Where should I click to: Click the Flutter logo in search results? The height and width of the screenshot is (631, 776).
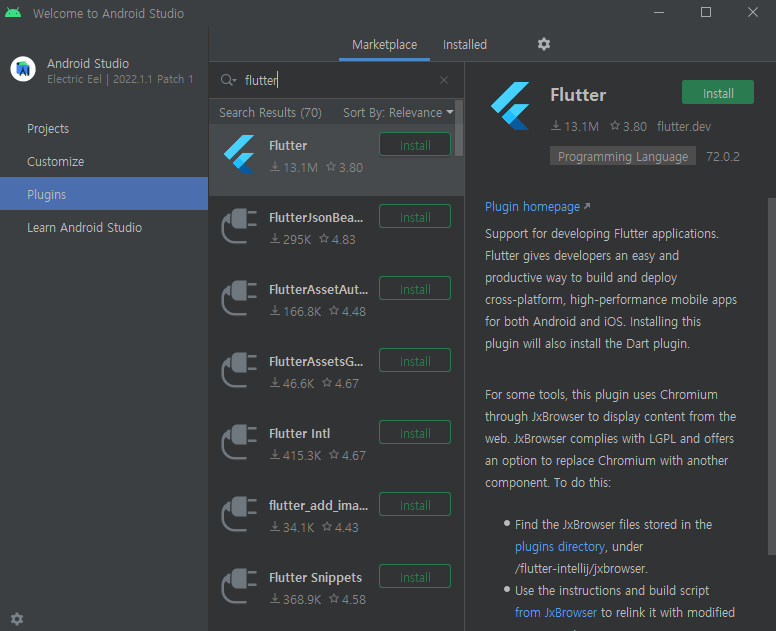pos(240,154)
